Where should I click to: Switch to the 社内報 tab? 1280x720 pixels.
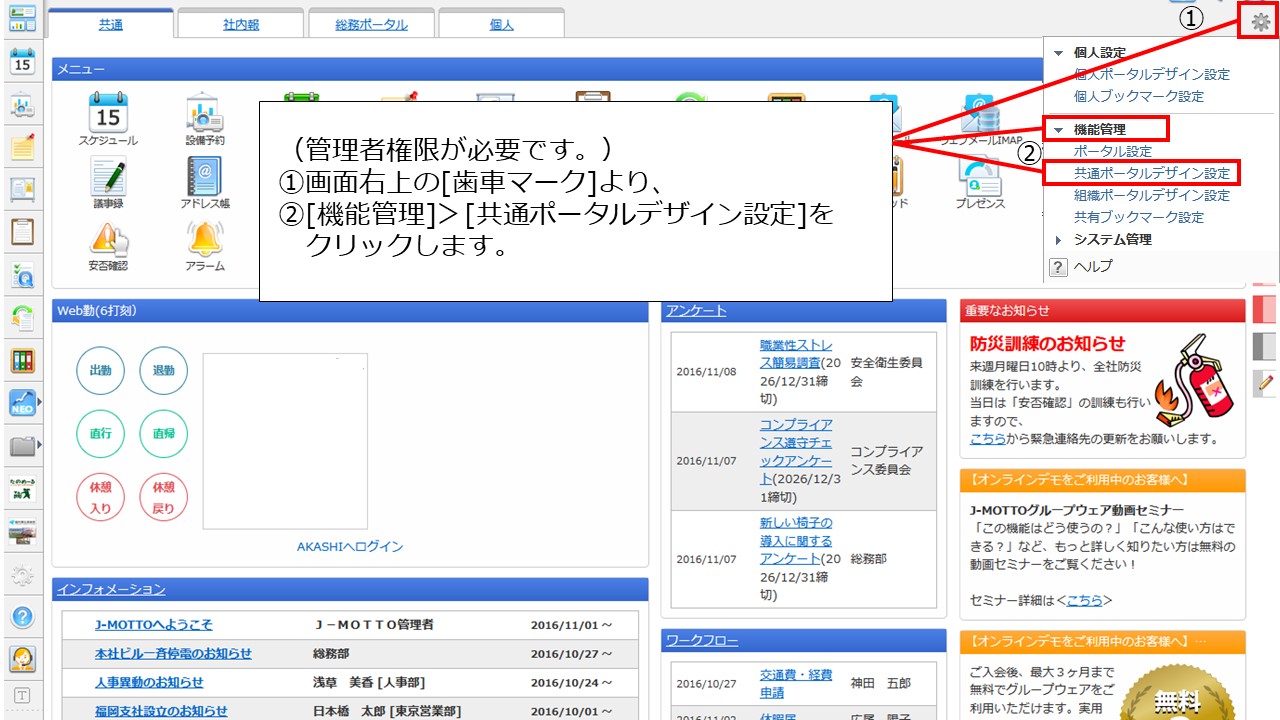(x=241, y=24)
